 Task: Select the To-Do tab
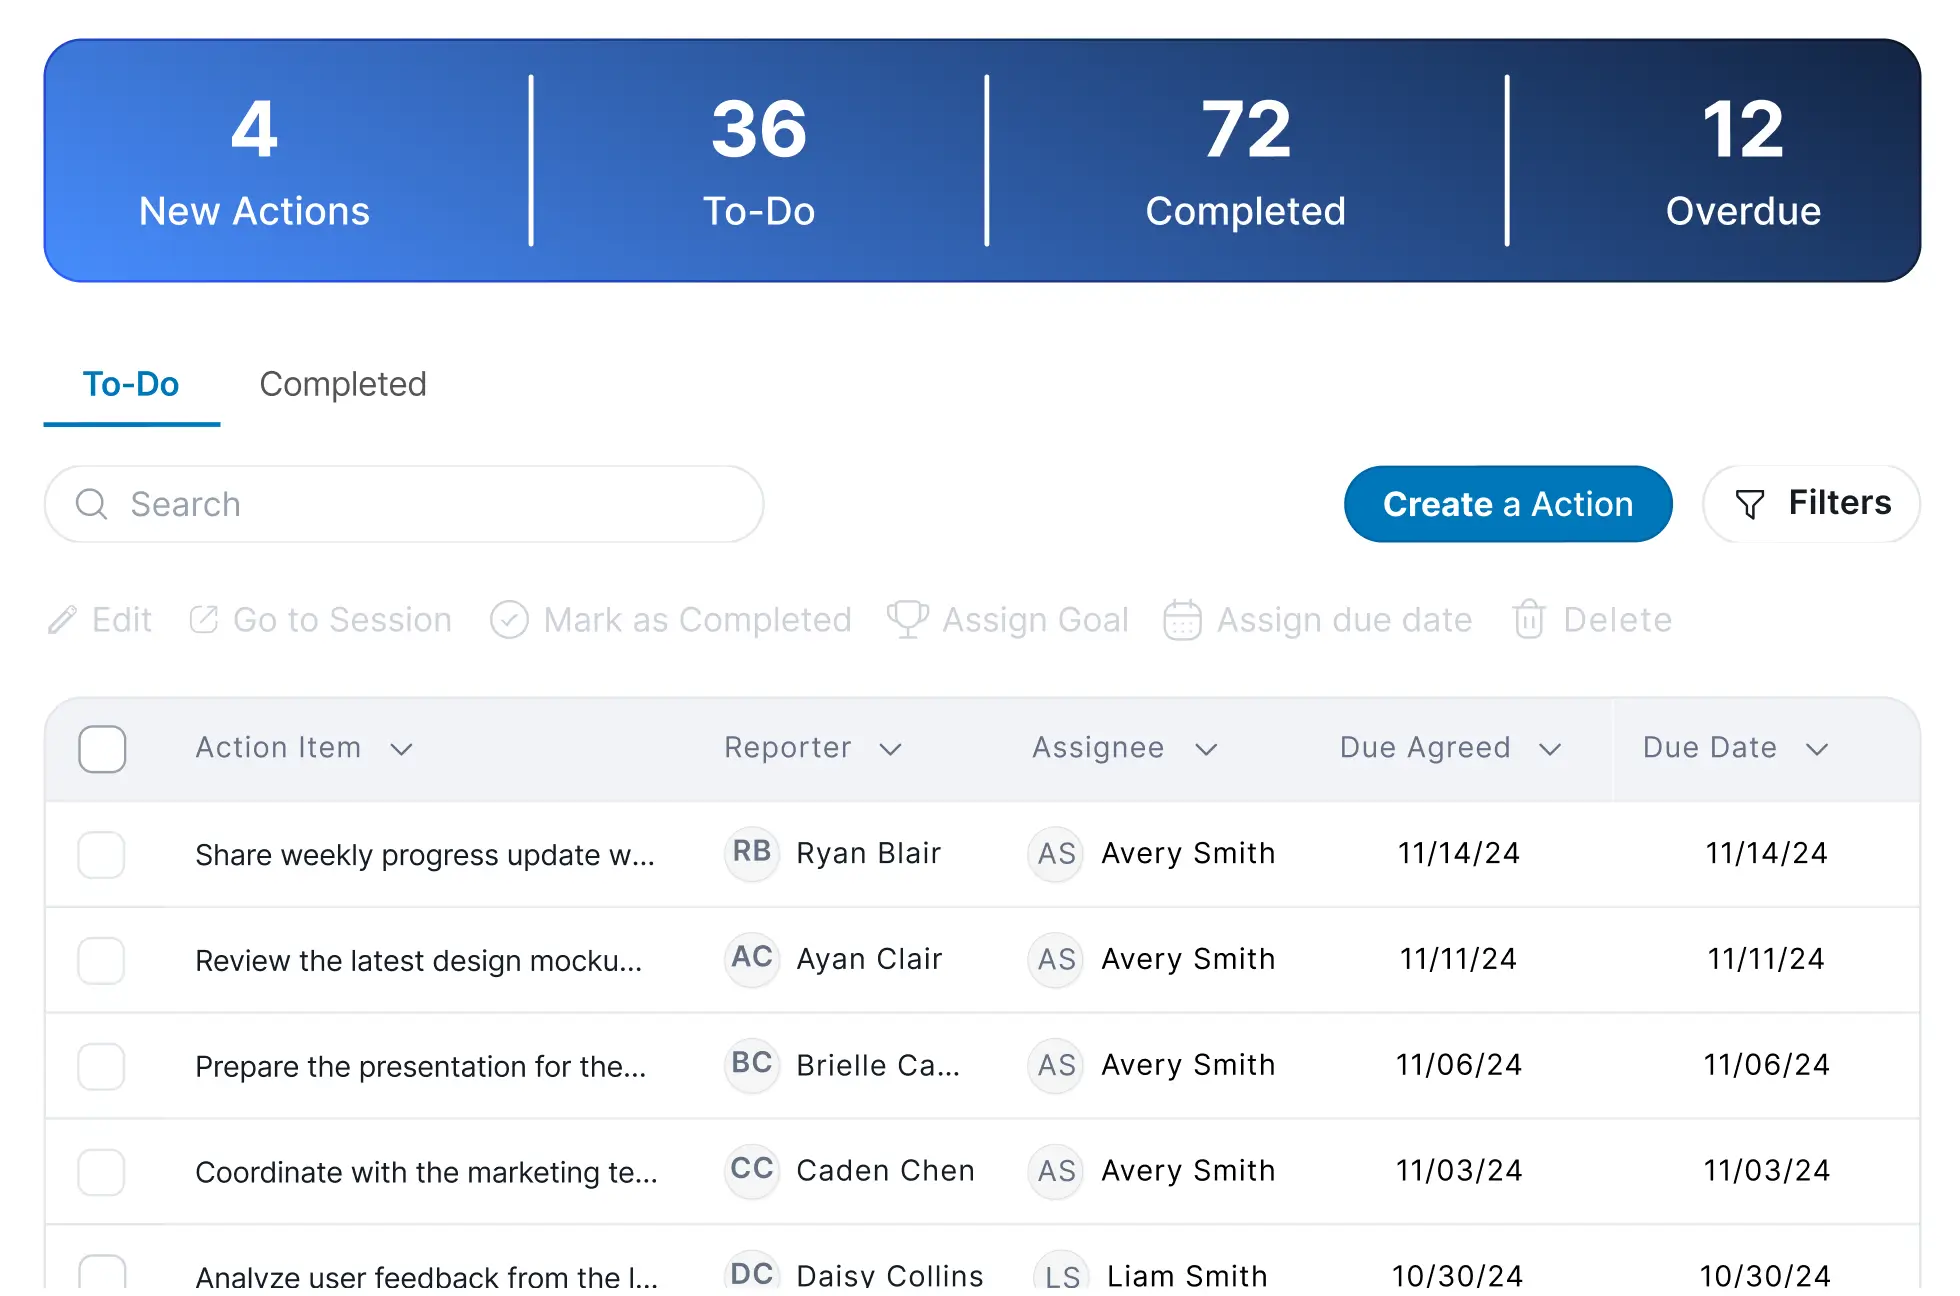(x=131, y=384)
